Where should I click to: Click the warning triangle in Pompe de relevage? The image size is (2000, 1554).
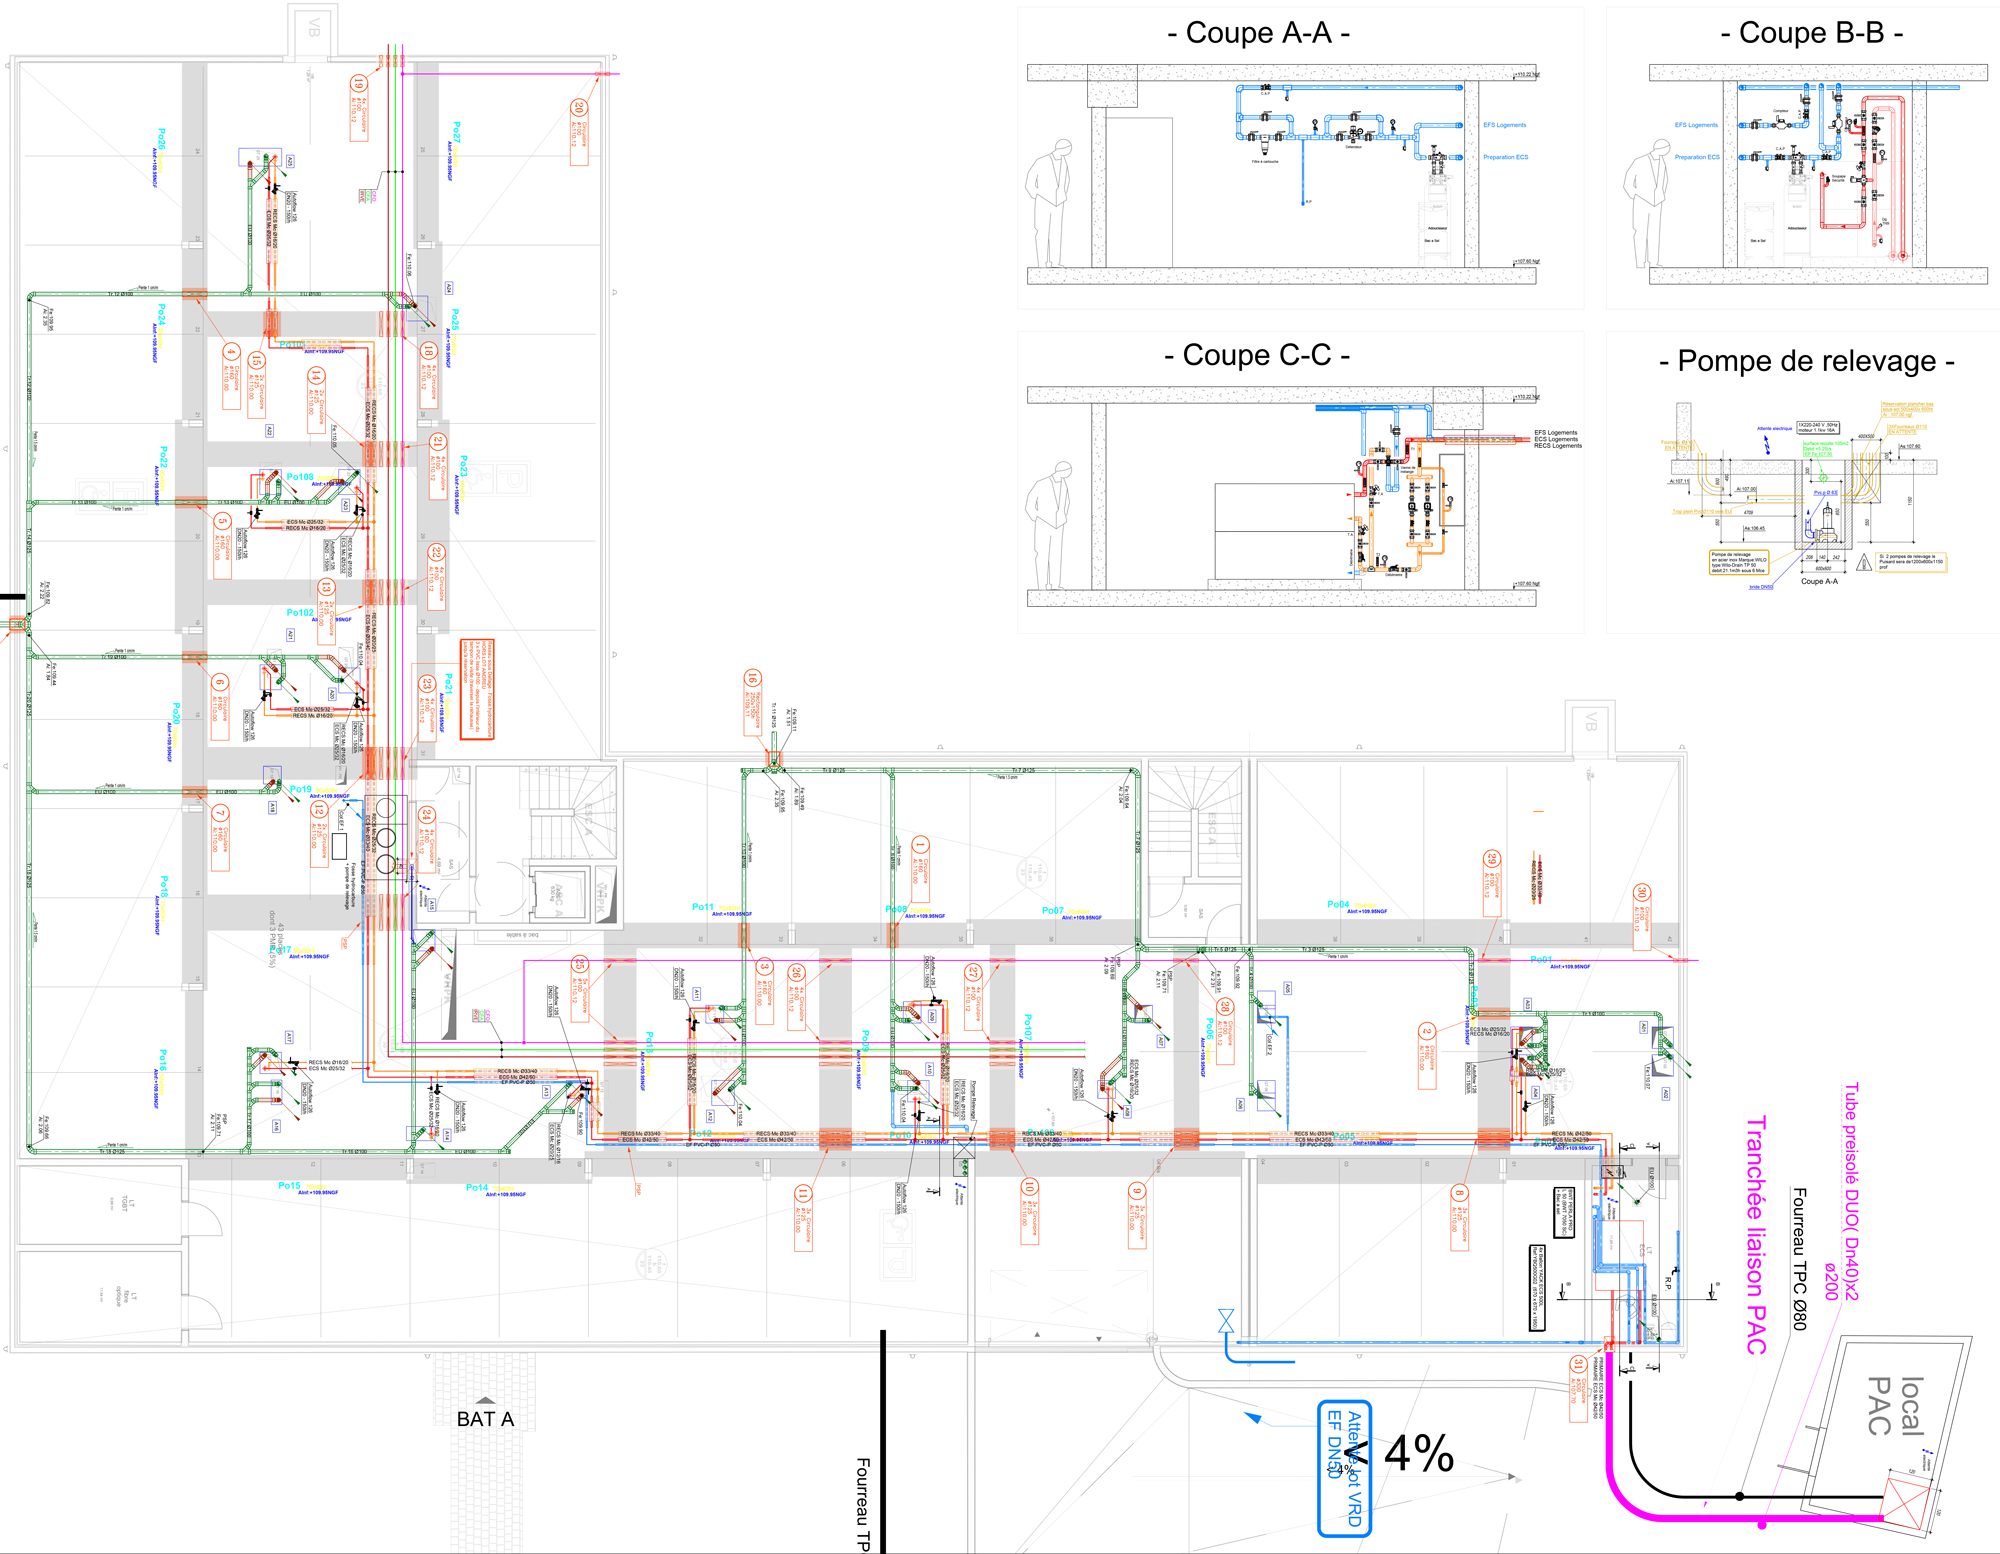[x=1864, y=563]
